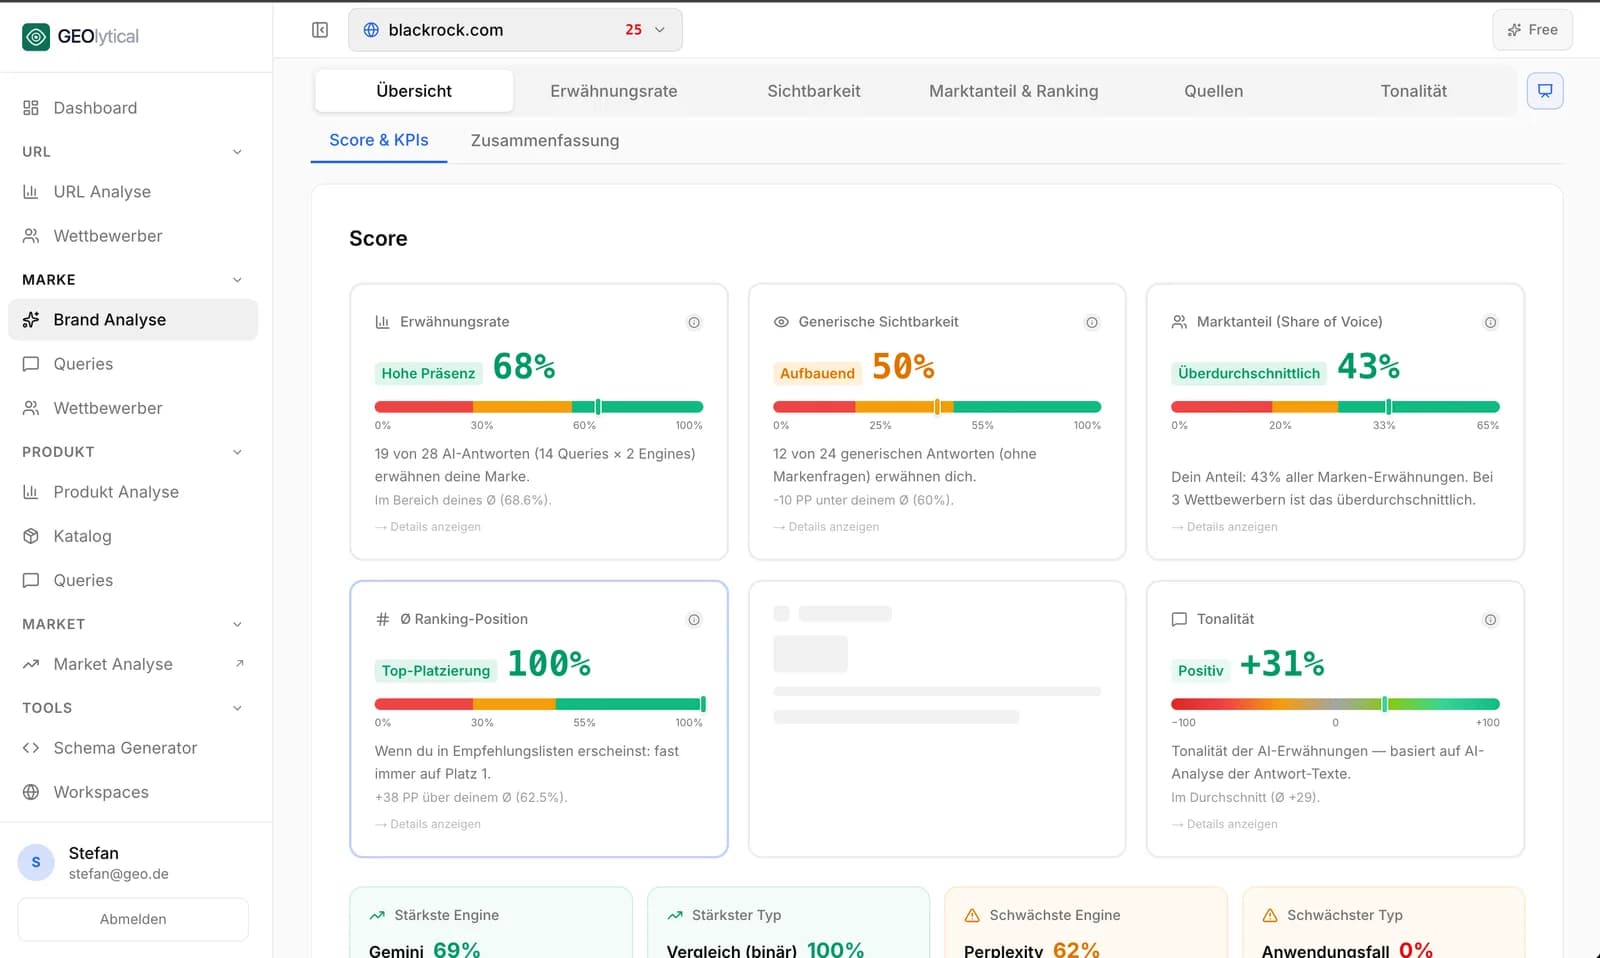
Task: Switch to Marktanteil & Ranking tab
Action: click(1014, 91)
